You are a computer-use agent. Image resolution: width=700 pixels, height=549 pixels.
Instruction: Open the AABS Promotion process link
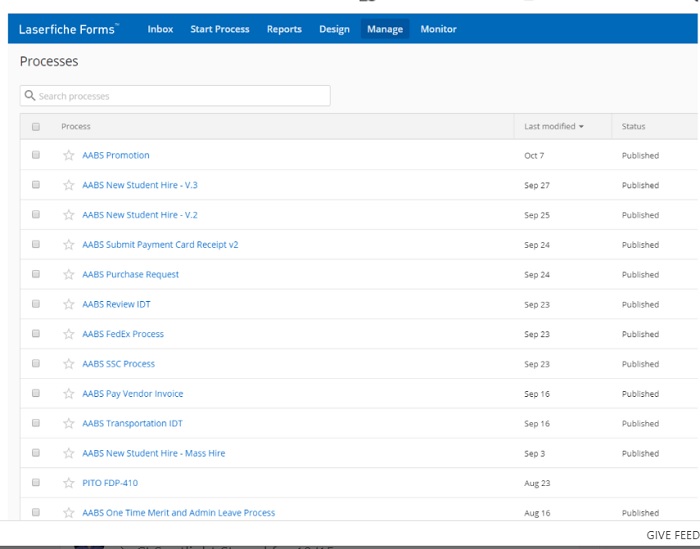[116, 155]
